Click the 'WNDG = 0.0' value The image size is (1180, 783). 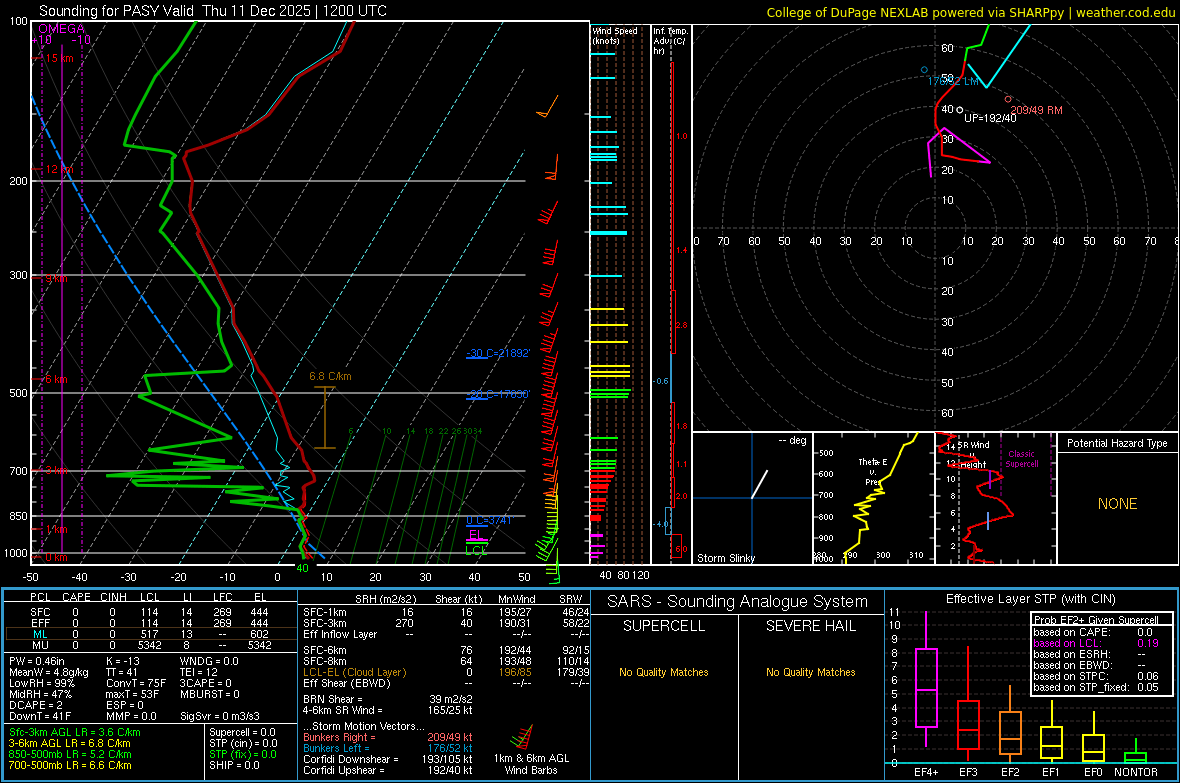coord(209,661)
